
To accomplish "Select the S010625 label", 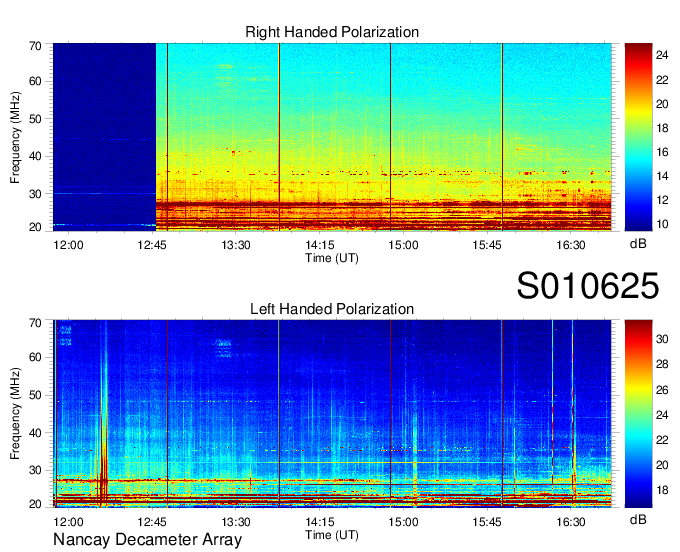I will pos(588,286).
